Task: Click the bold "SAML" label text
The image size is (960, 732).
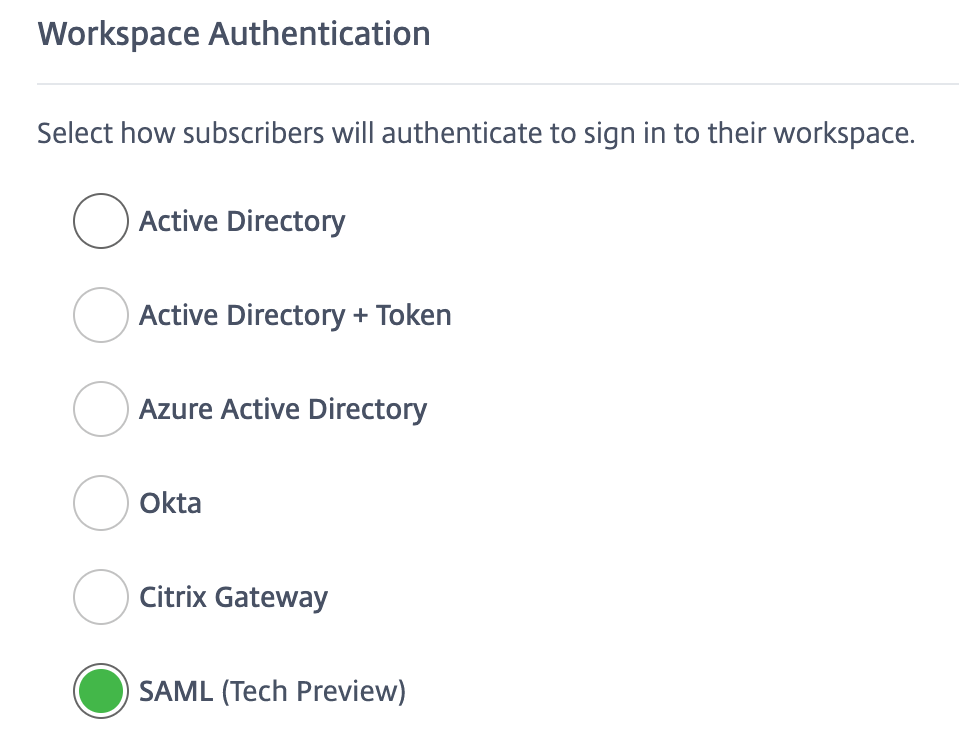Action: tap(176, 691)
